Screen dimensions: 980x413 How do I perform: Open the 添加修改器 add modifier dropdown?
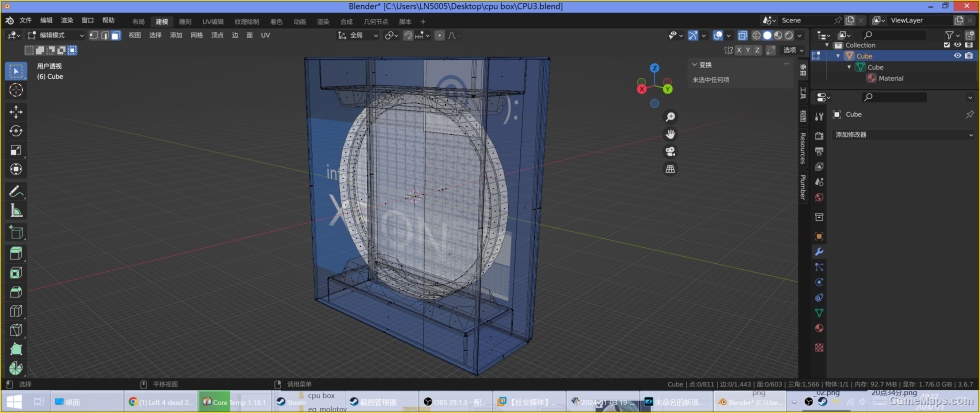[904, 135]
